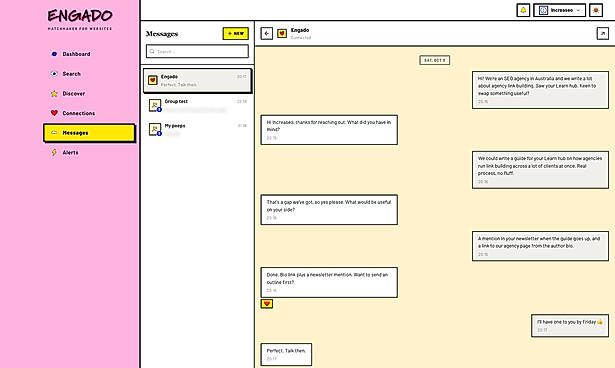Open the Group test conversation

point(197,105)
